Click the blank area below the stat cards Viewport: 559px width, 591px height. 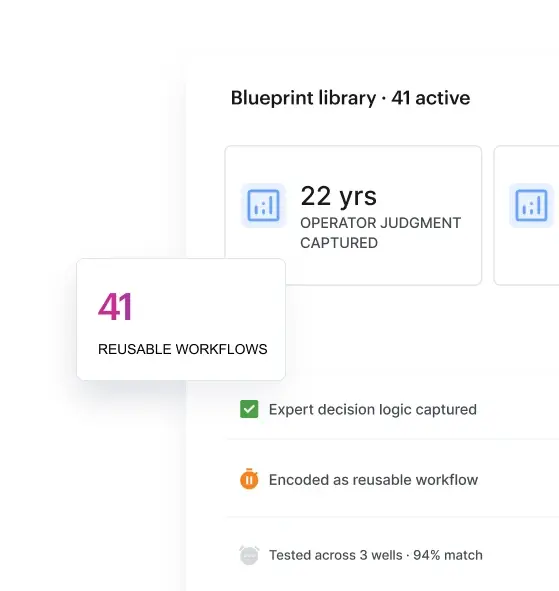coord(415,335)
